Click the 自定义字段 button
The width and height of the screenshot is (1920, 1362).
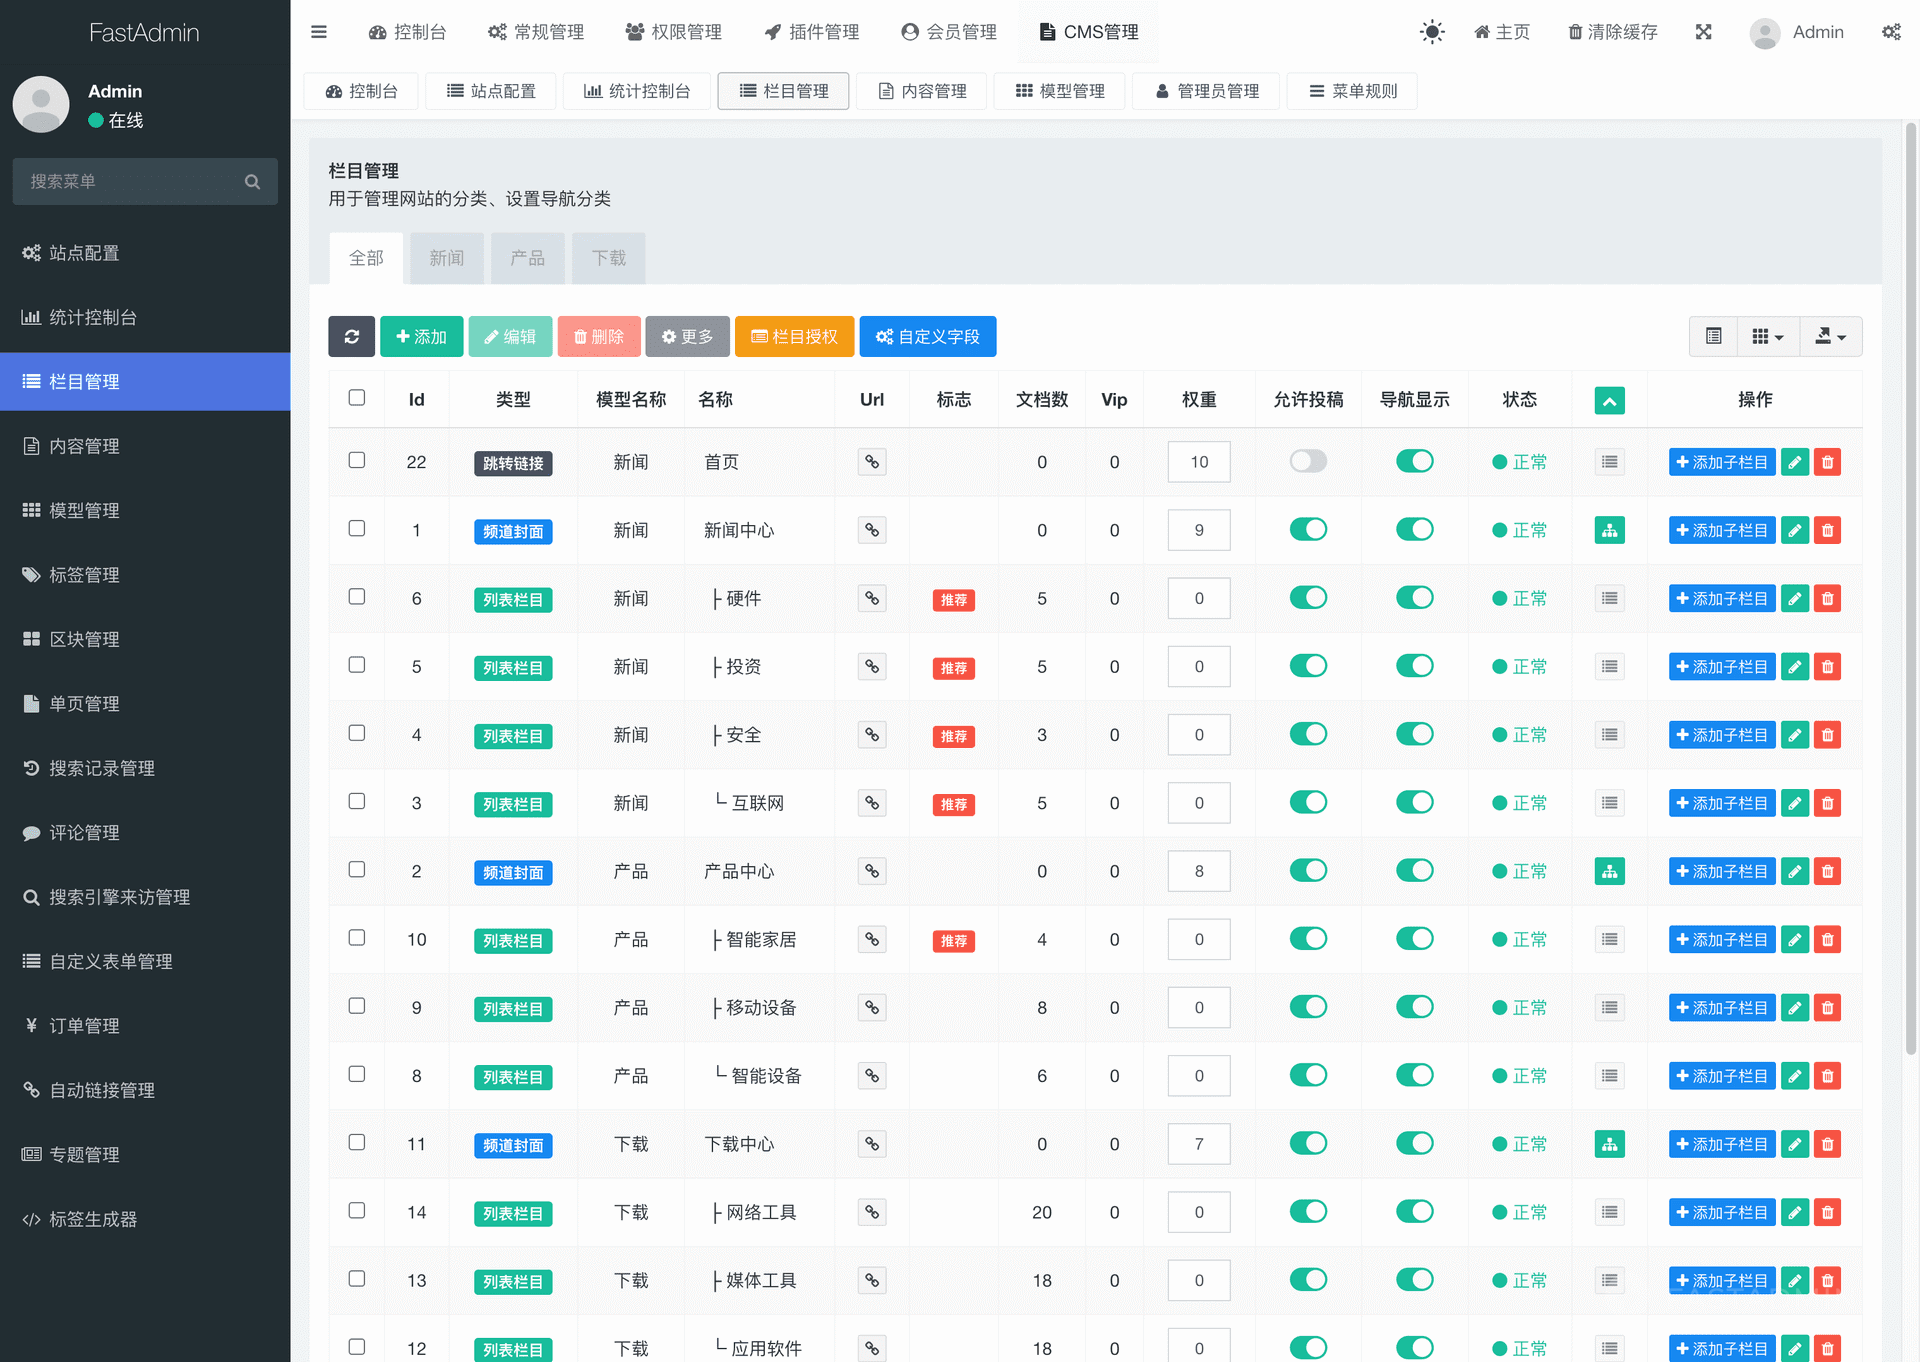pos(927,336)
